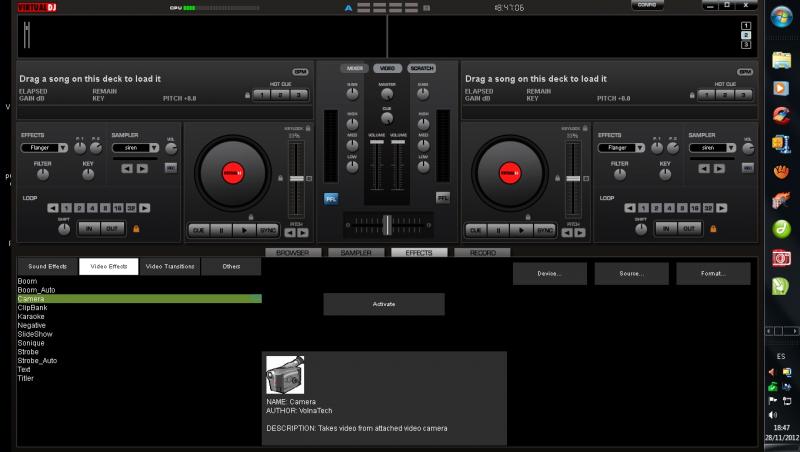Click left deck BPM button
Viewport: 800px width, 452px height.
click(x=300, y=72)
